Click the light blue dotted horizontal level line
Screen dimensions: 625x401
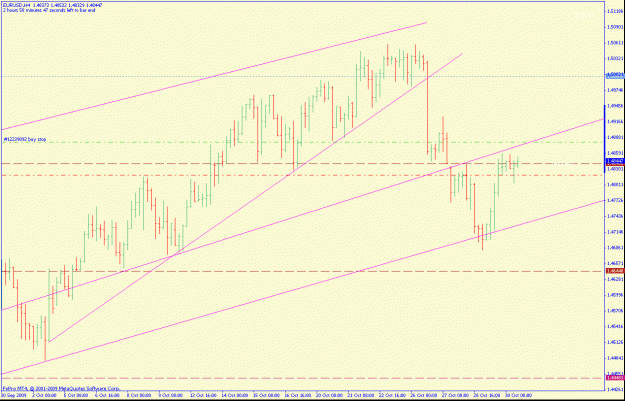coord(302,76)
